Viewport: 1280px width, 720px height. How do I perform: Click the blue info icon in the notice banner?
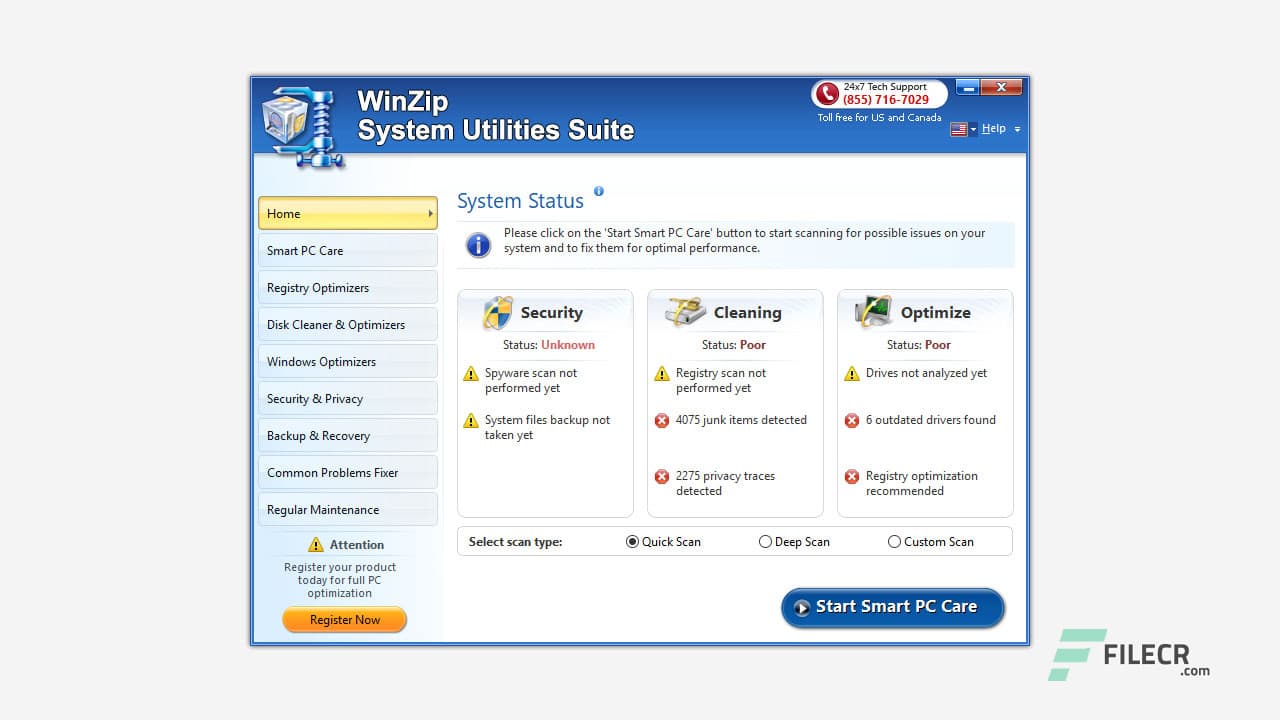[x=478, y=245]
